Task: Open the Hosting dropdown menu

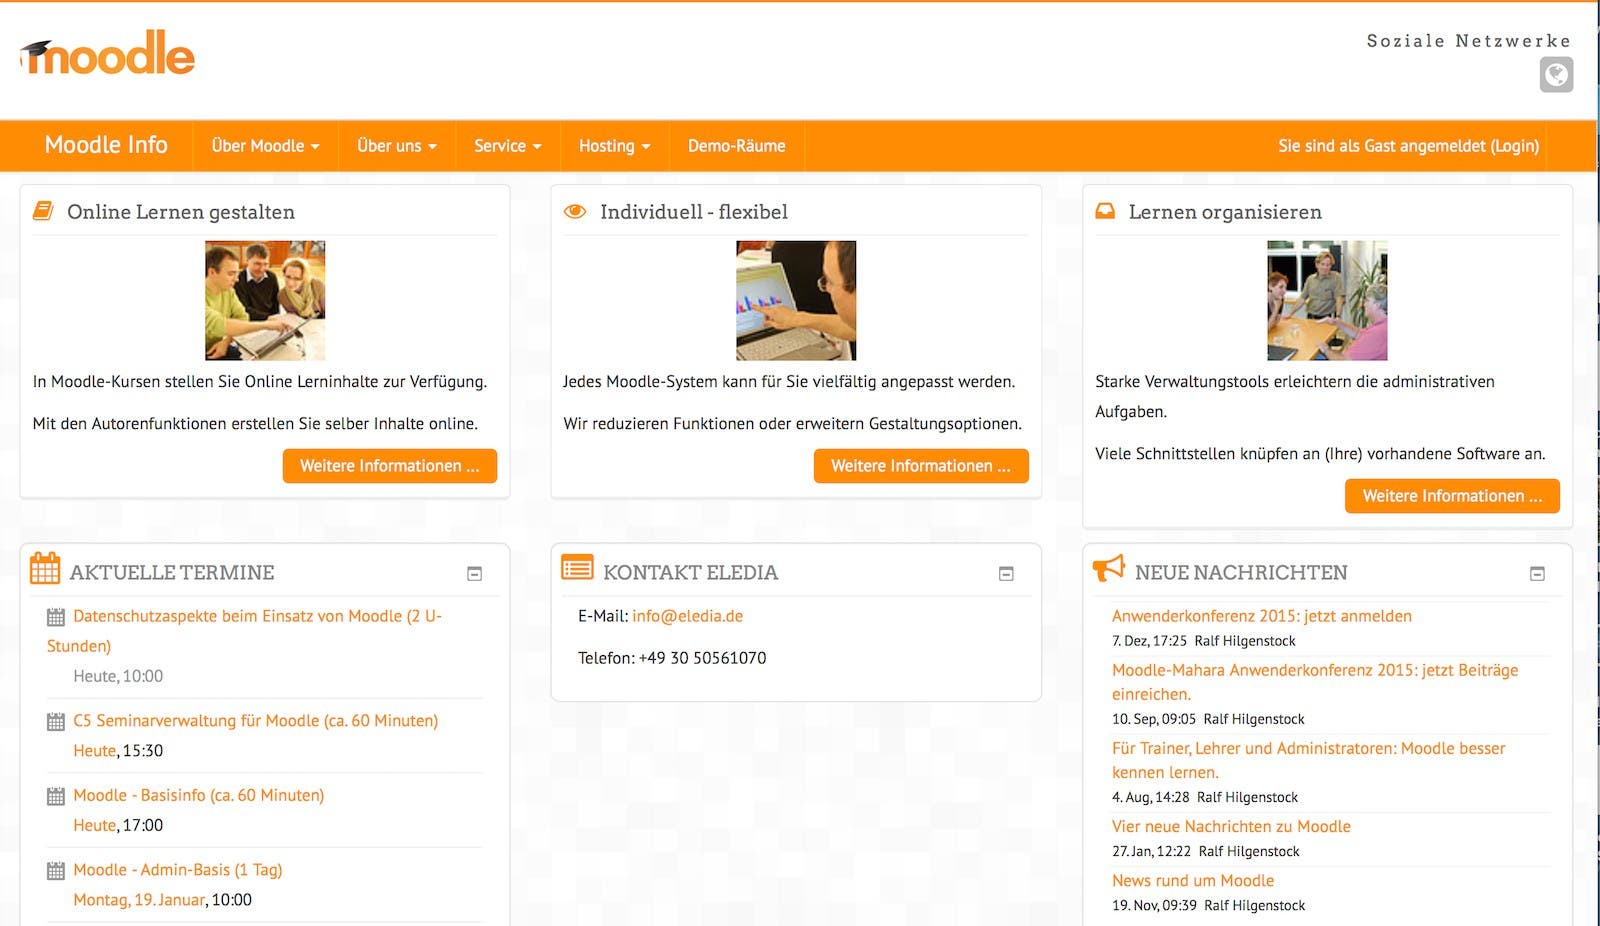Action: tap(615, 146)
